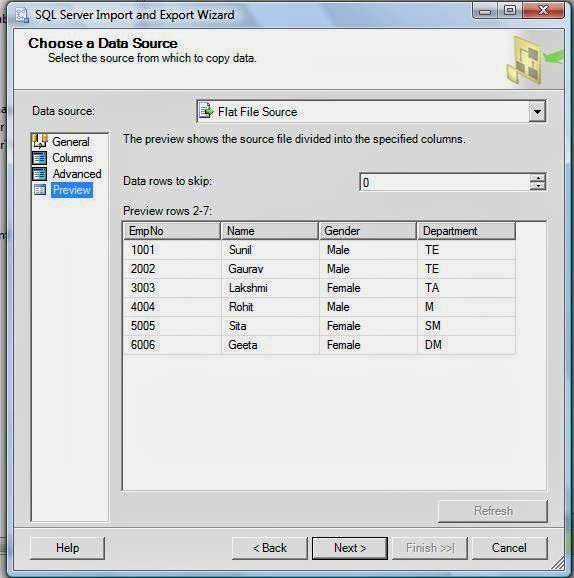Viewport: 574px width, 578px height.
Task: Click Female in Lakshmi's row
Action: (x=344, y=288)
